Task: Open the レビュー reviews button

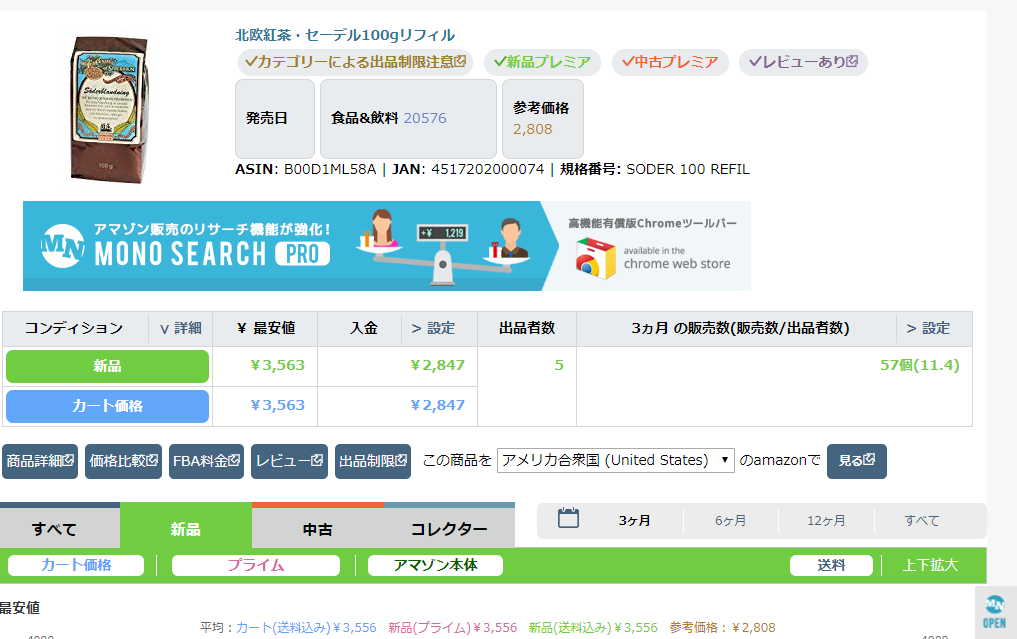Action: 289,461
